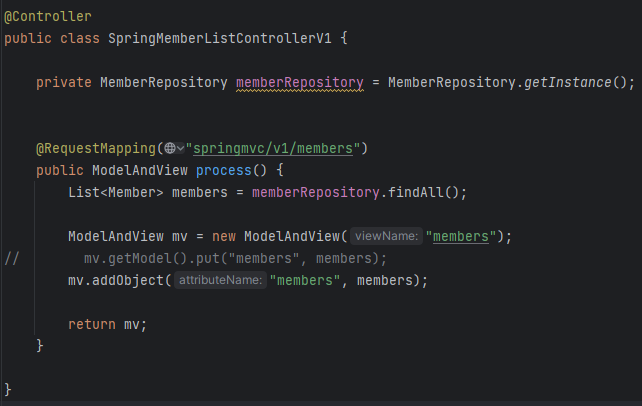Click the mv.addObject method call
Viewport: 642px width, 406px height.
click(115, 280)
